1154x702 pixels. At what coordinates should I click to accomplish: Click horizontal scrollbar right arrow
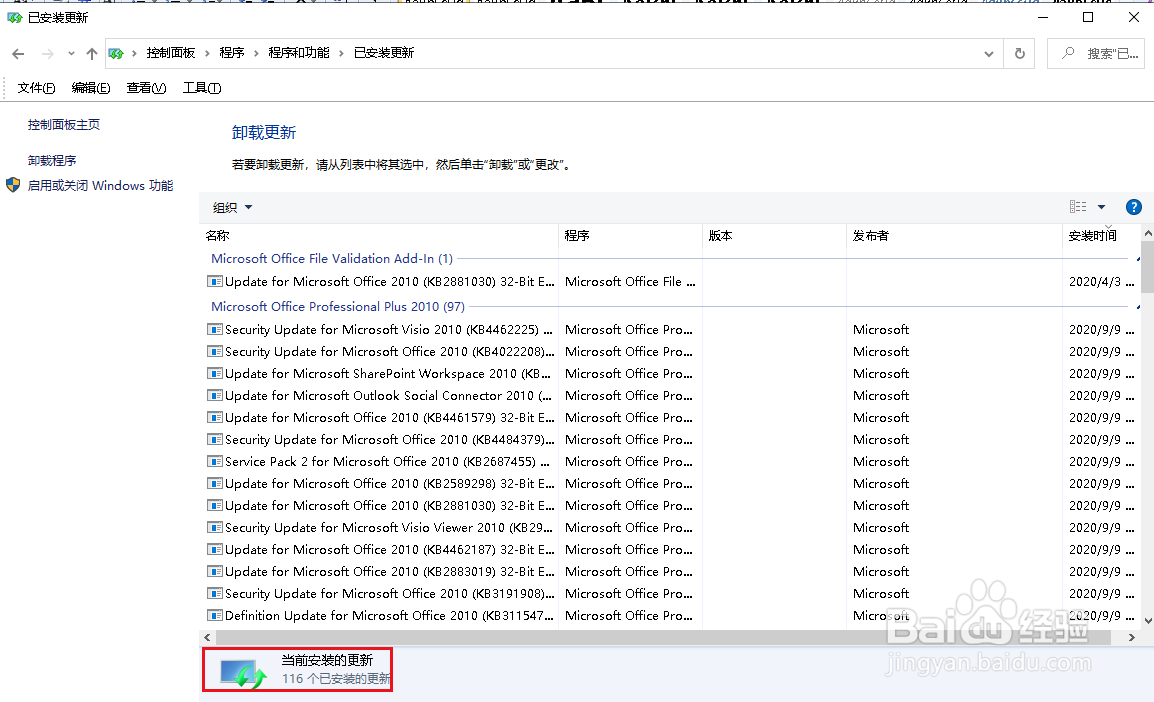[1132, 637]
